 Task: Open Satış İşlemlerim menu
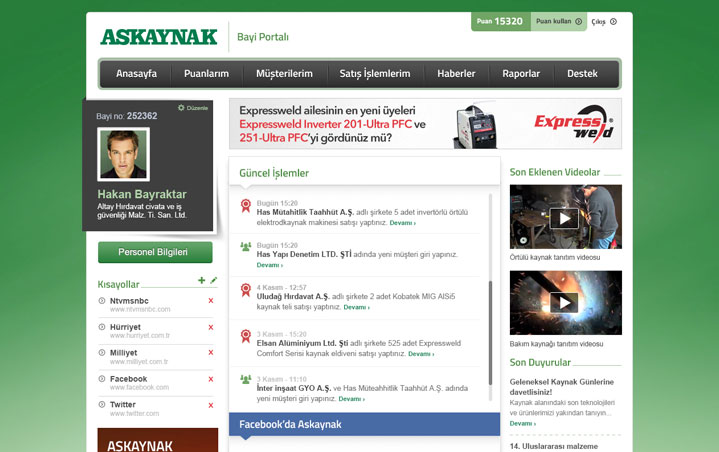tap(375, 73)
